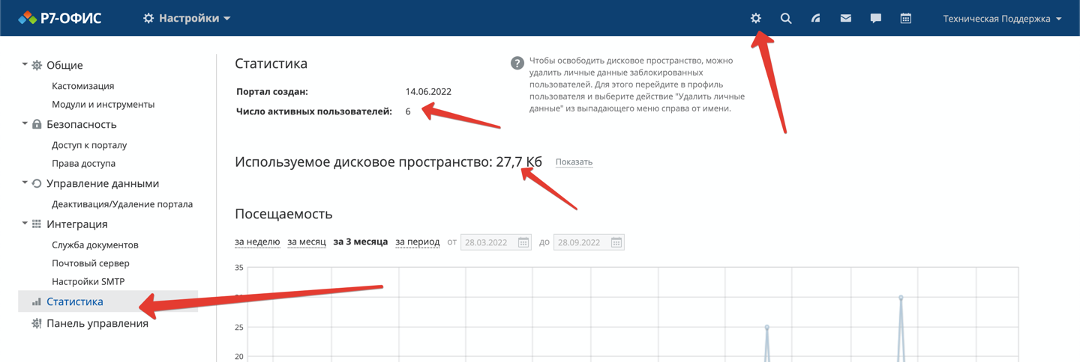Open the settings gear icon in header
Screen dimensions: 1080x362
(x=756, y=19)
